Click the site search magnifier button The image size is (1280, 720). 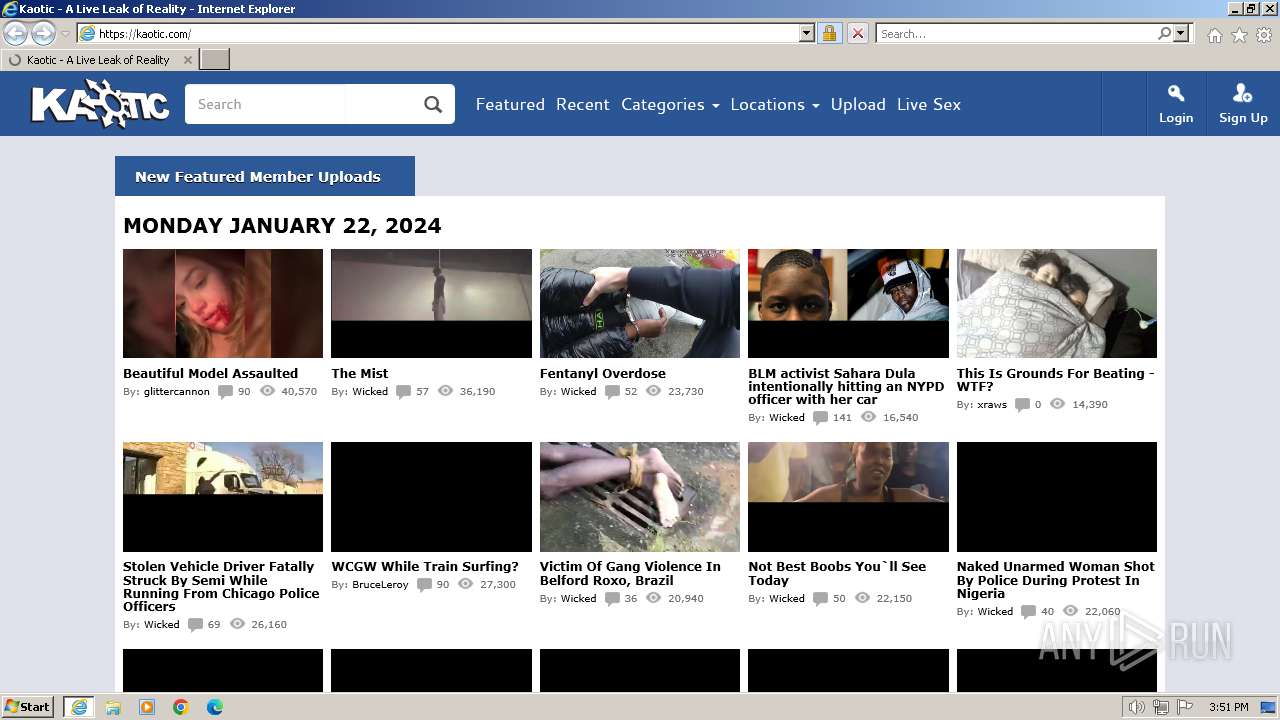coord(433,104)
